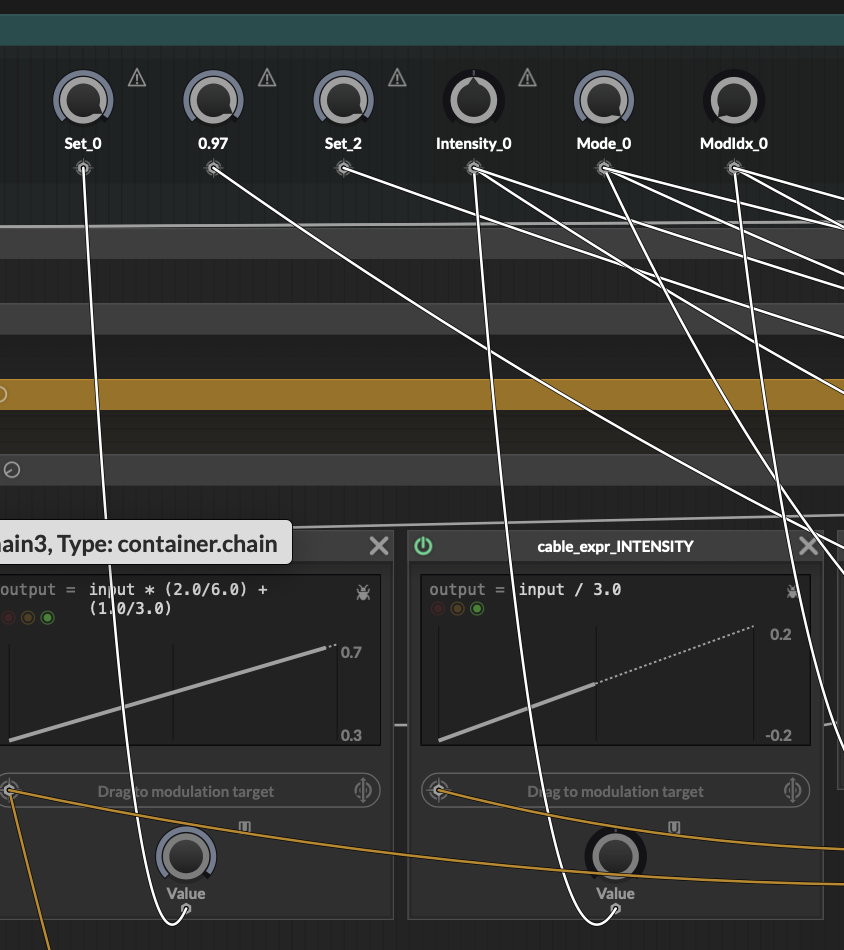Viewport: 844px width, 950px height.
Task: Toggle power on cable_expr_INTENSITY node
Action: (424, 546)
